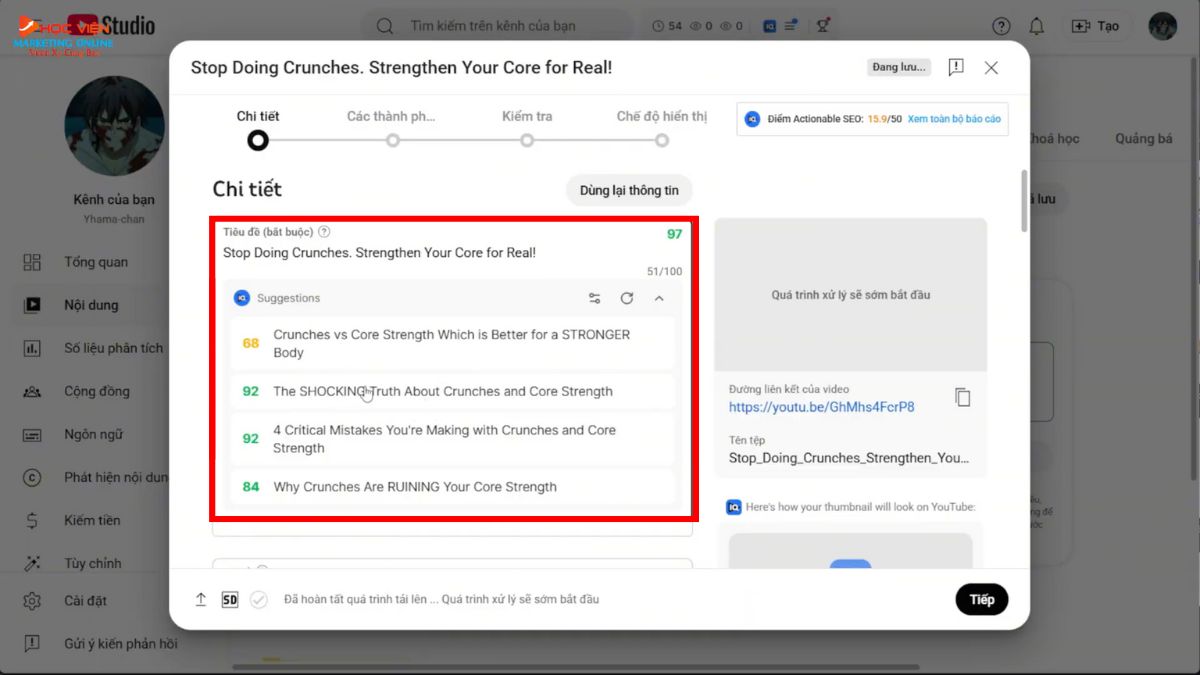Refresh the title suggestions
This screenshot has height=675, width=1200.
click(627, 298)
